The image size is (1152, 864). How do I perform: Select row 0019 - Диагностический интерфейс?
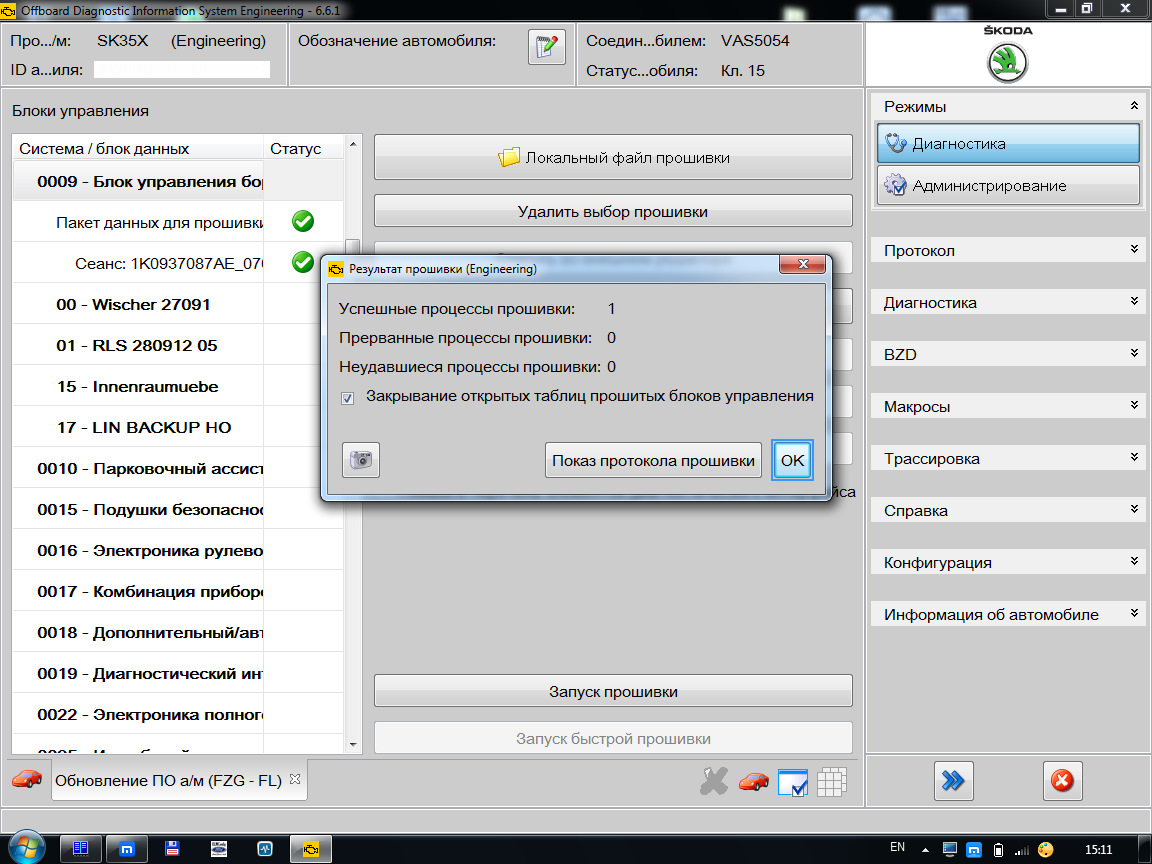coord(178,673)
